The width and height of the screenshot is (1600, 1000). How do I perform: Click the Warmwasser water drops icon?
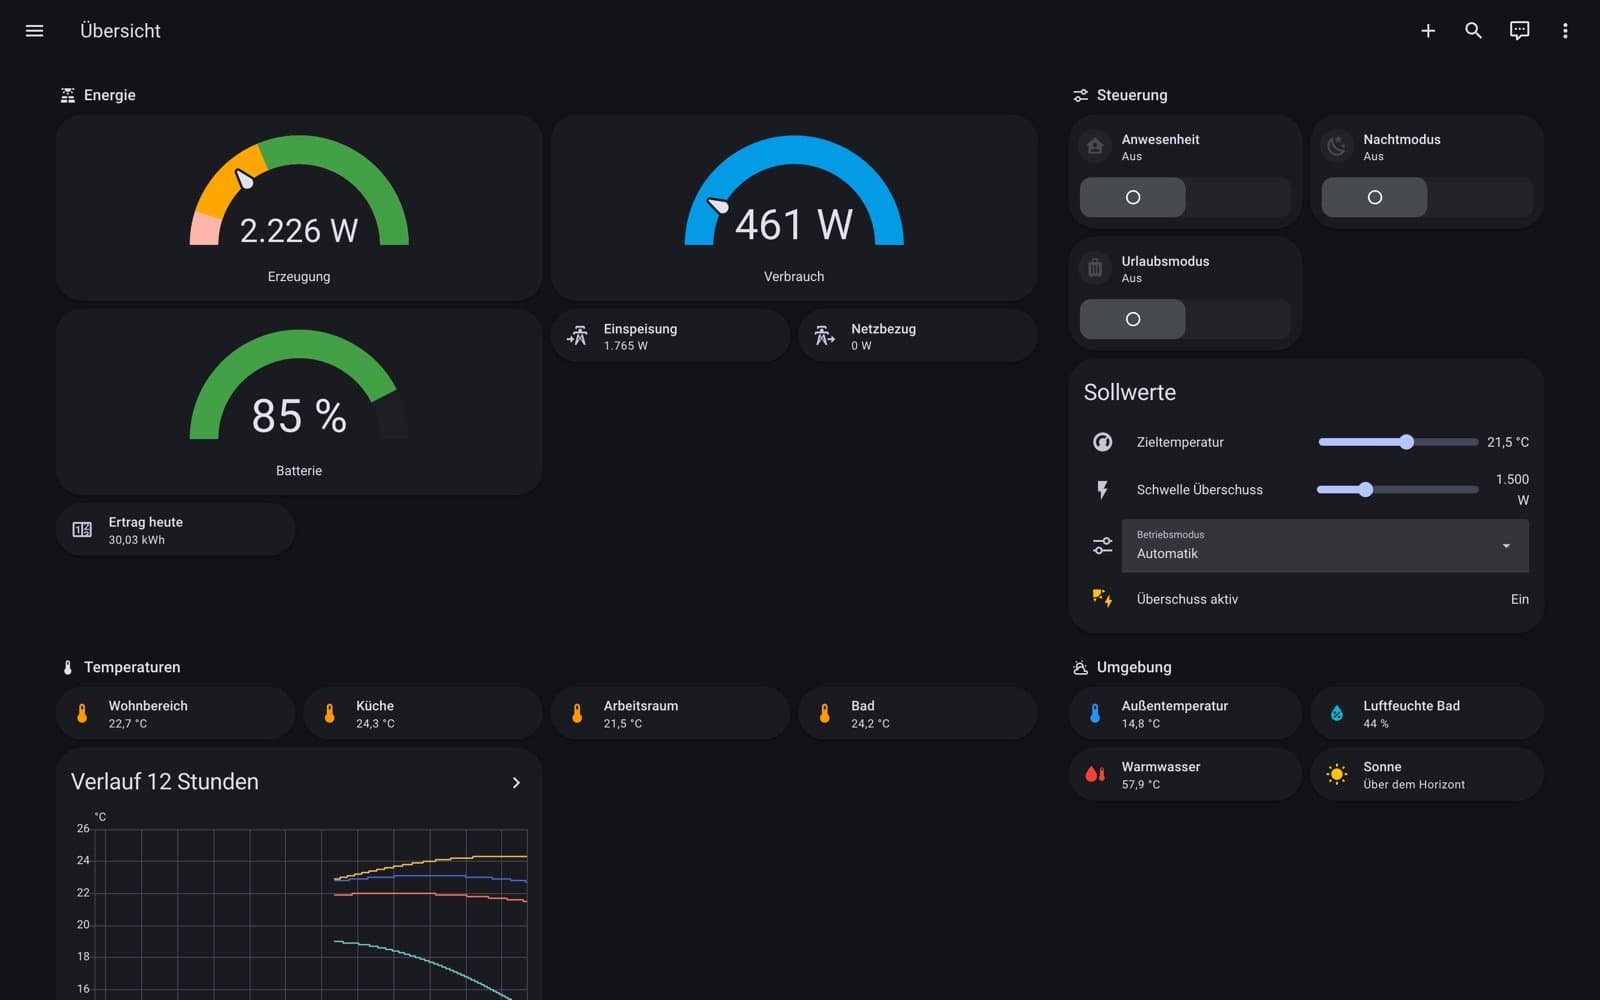click(x=1095, y=774)
